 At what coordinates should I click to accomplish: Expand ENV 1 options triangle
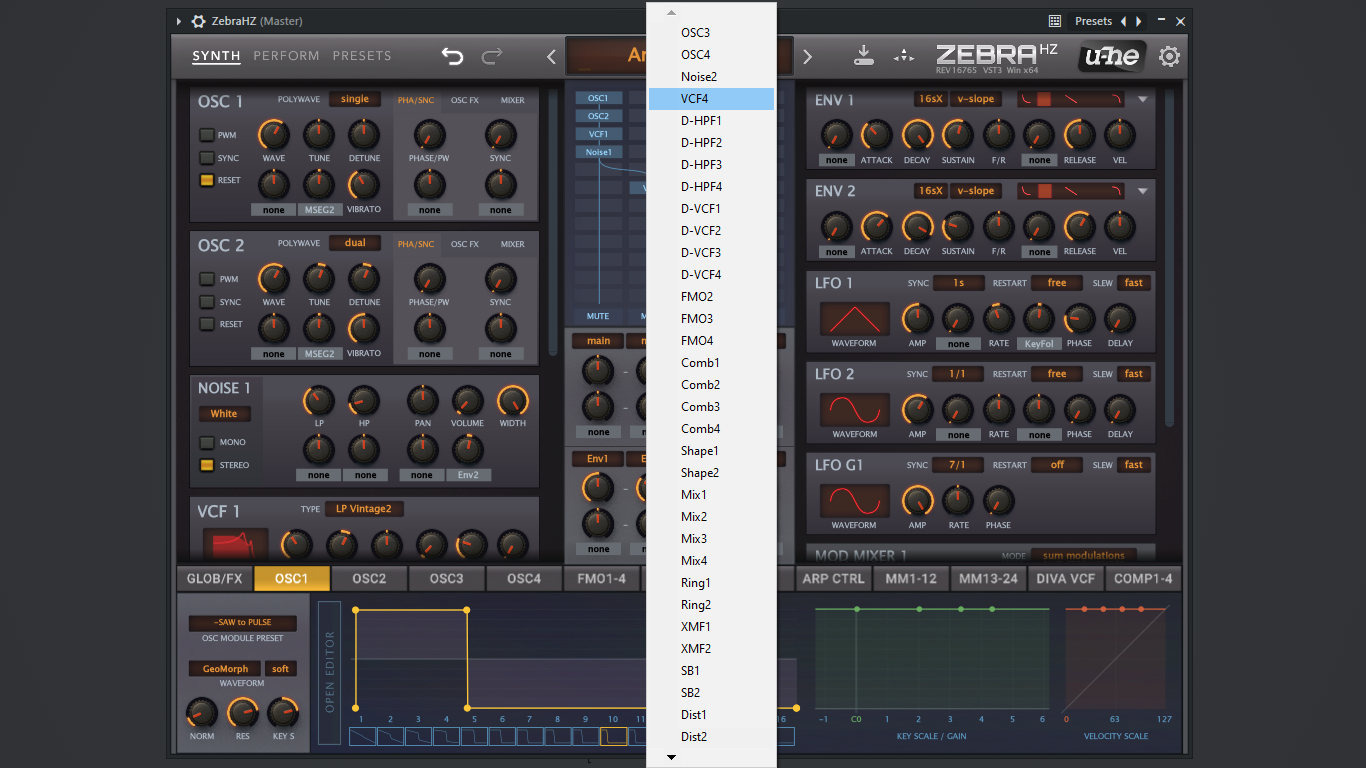point(1142,100)
